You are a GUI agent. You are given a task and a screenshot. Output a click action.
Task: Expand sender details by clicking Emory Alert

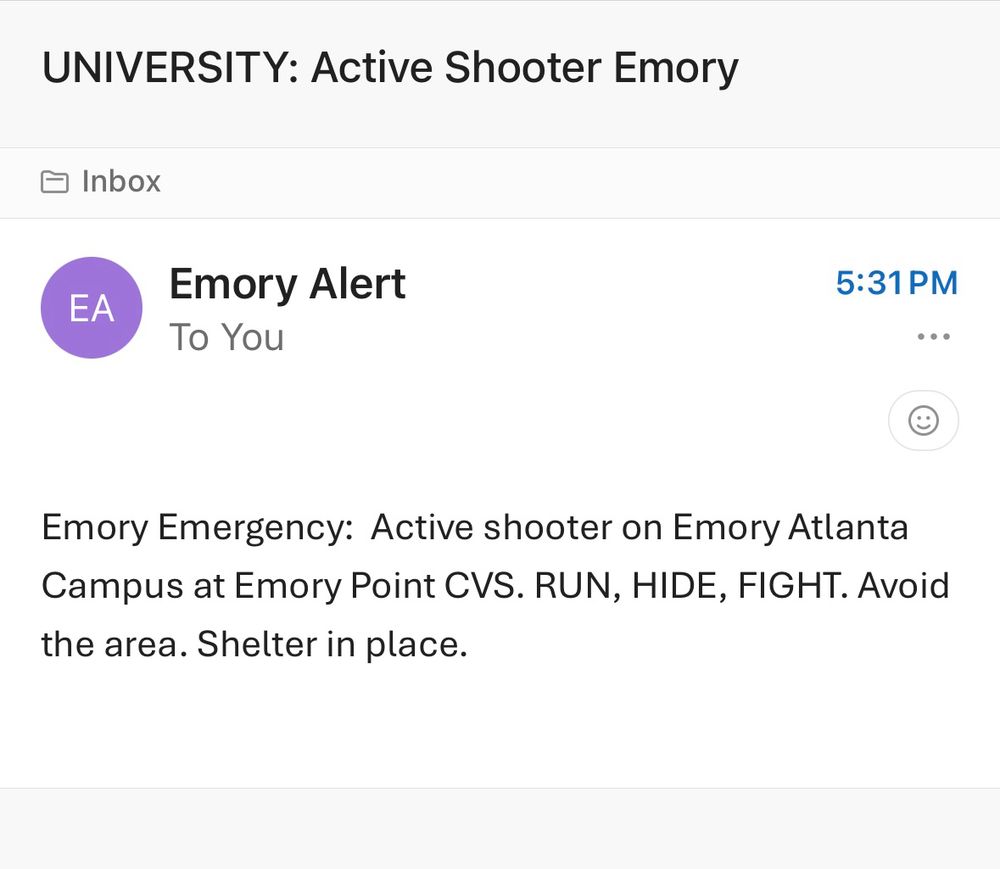tap(287, 283)
